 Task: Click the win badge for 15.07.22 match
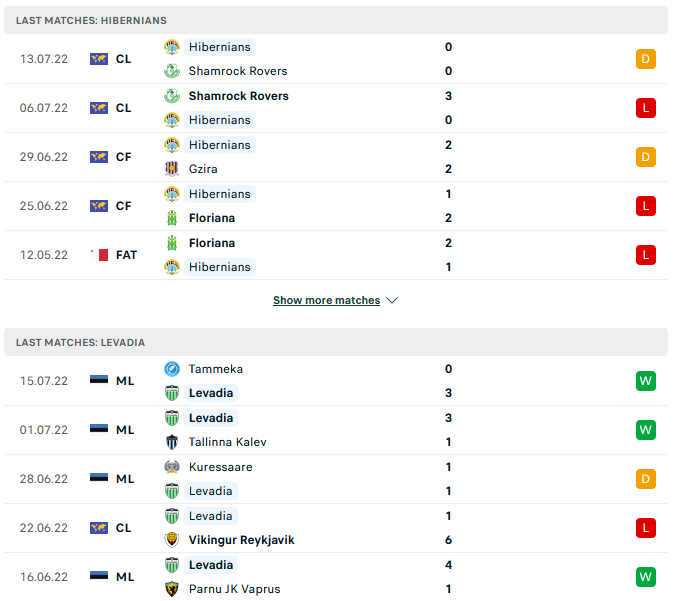645,381
